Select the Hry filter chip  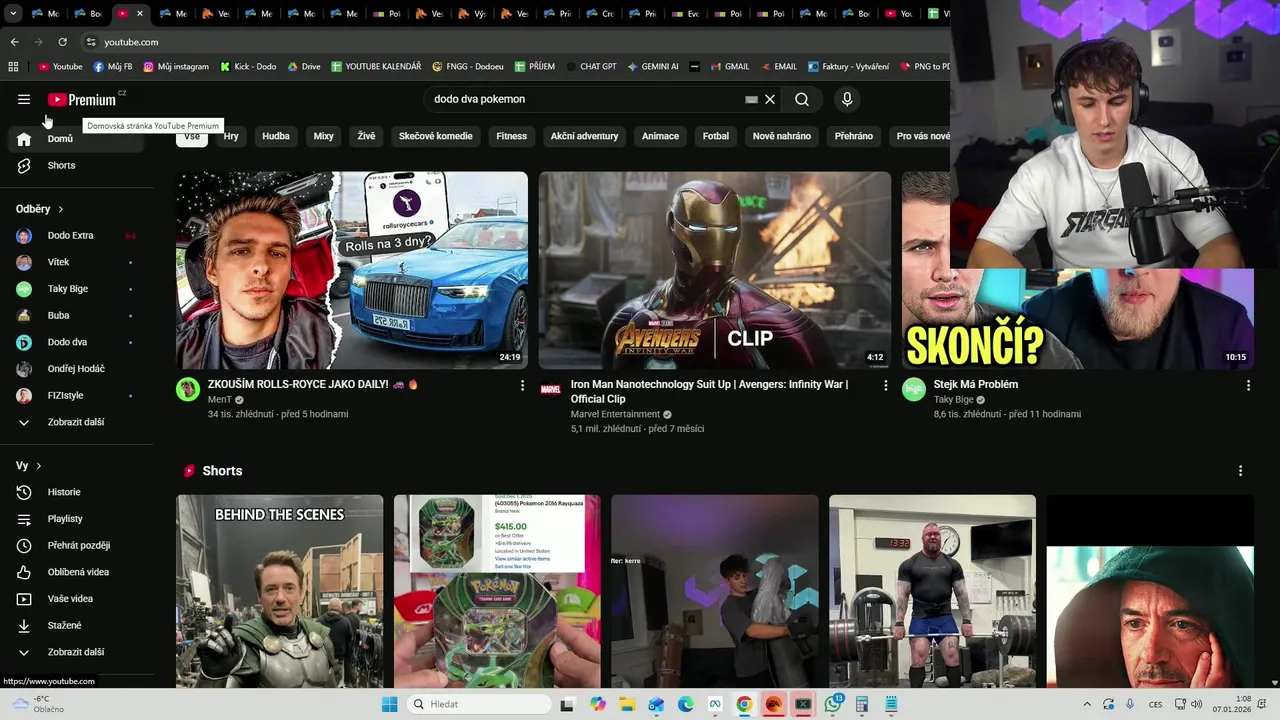(x=231, y=136)
